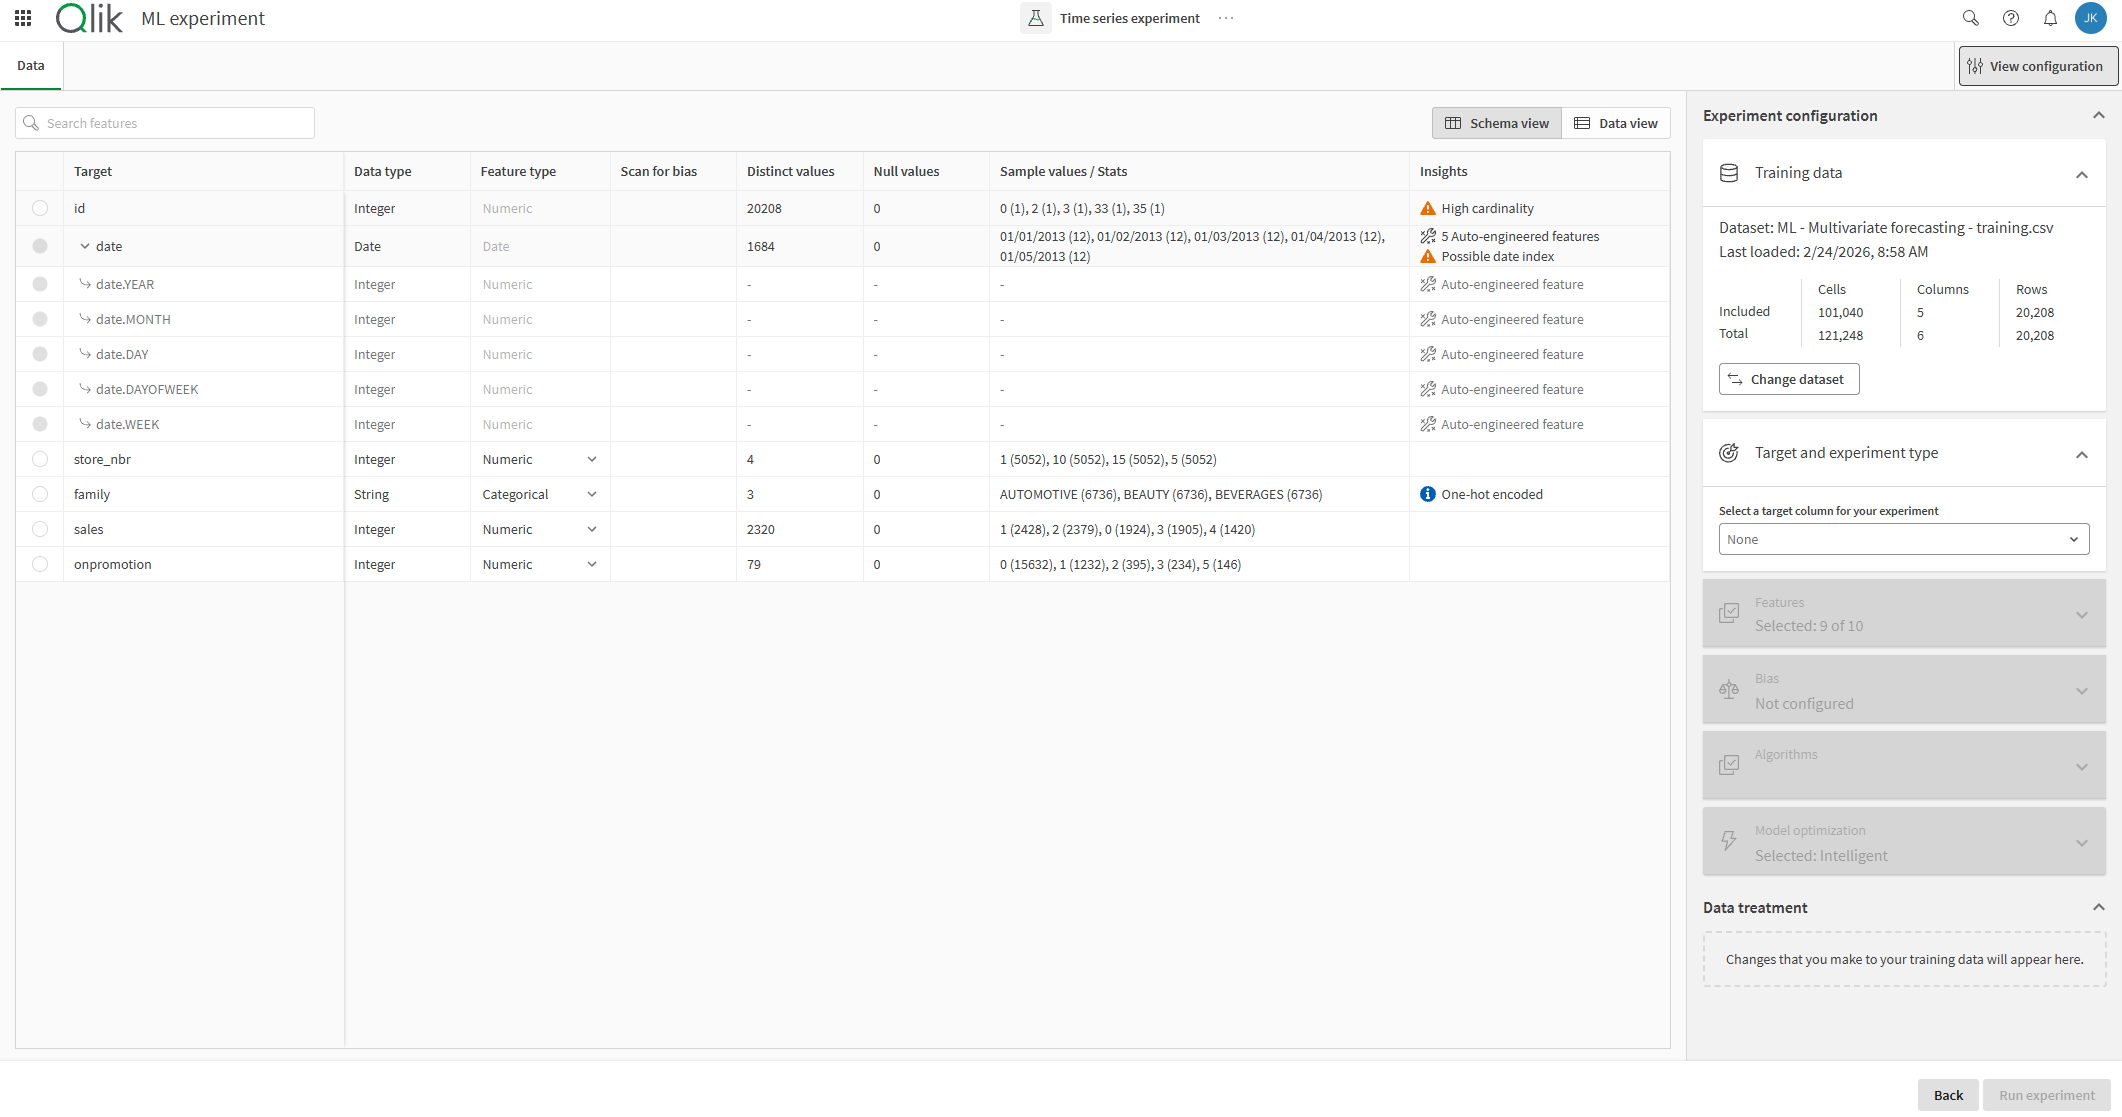Select the radio button for store_nbr row

40,459
